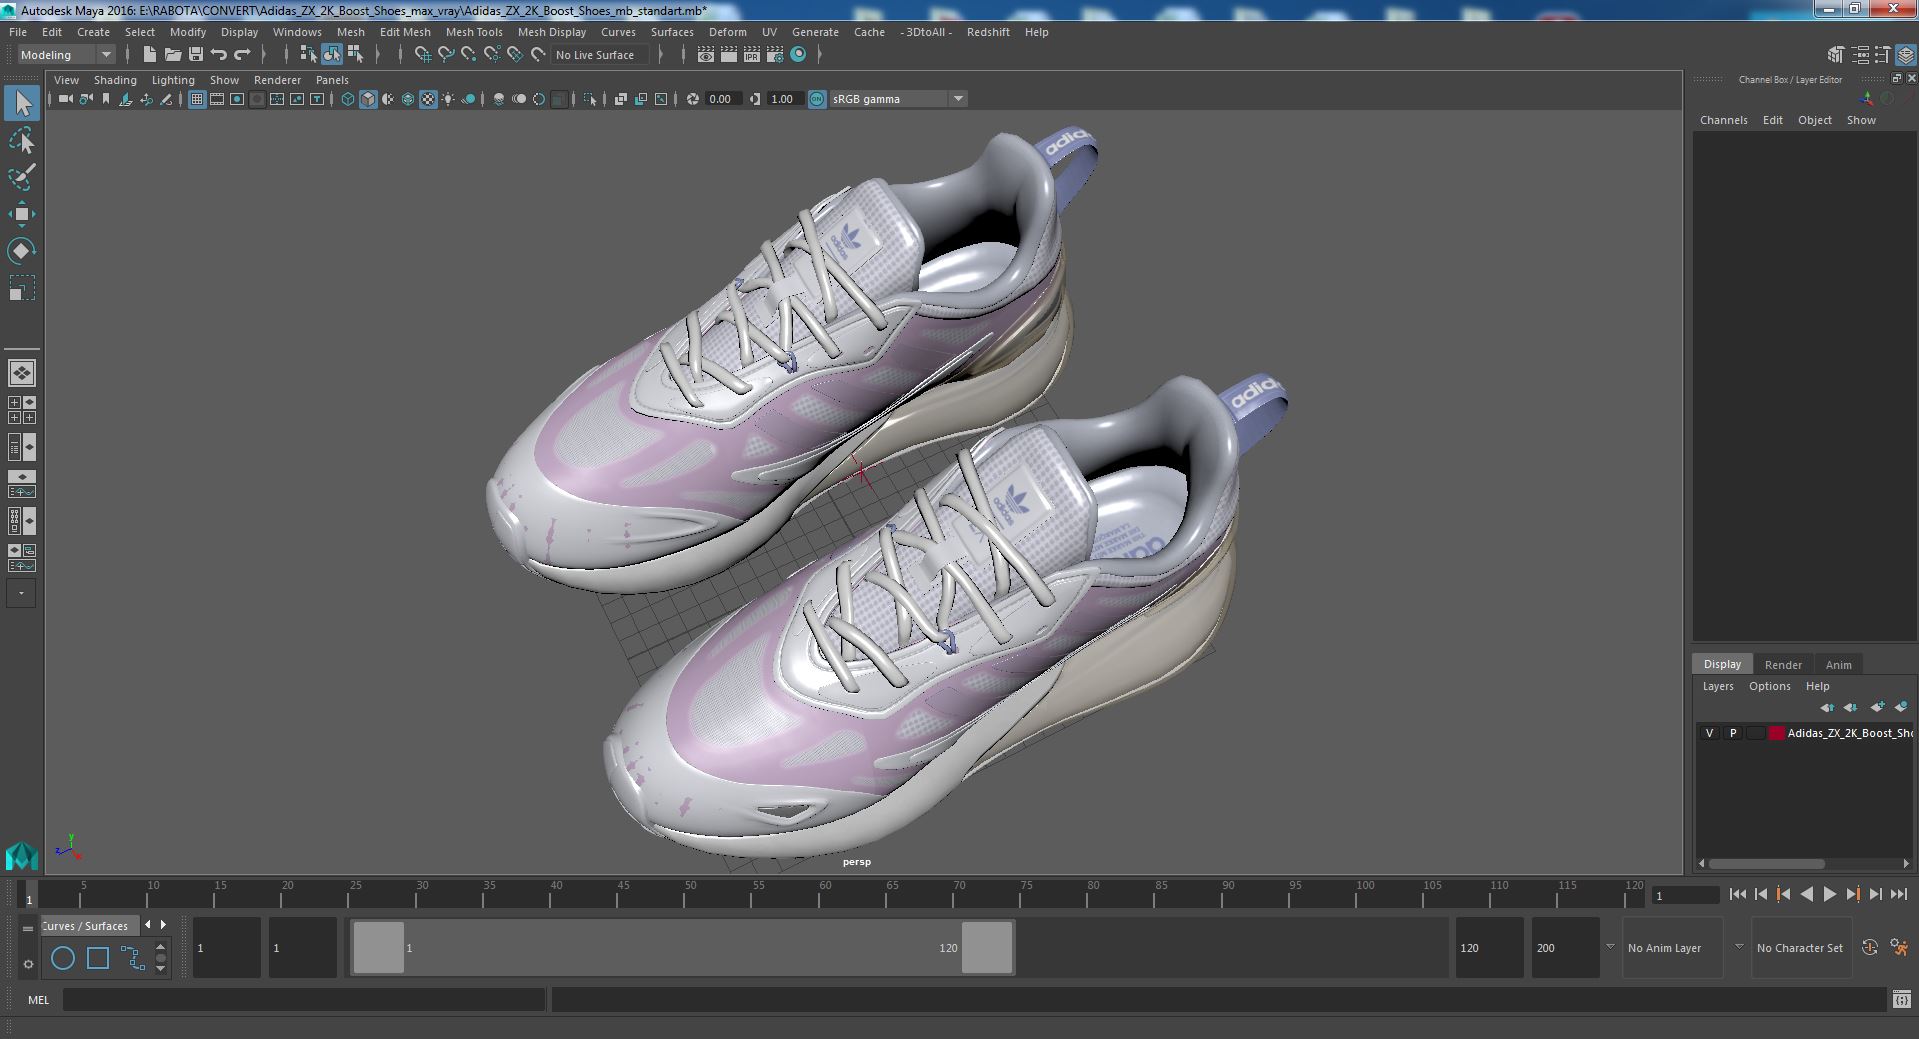
Task: Activate the Paint Selection tool
Action: (x=22, y=177)
